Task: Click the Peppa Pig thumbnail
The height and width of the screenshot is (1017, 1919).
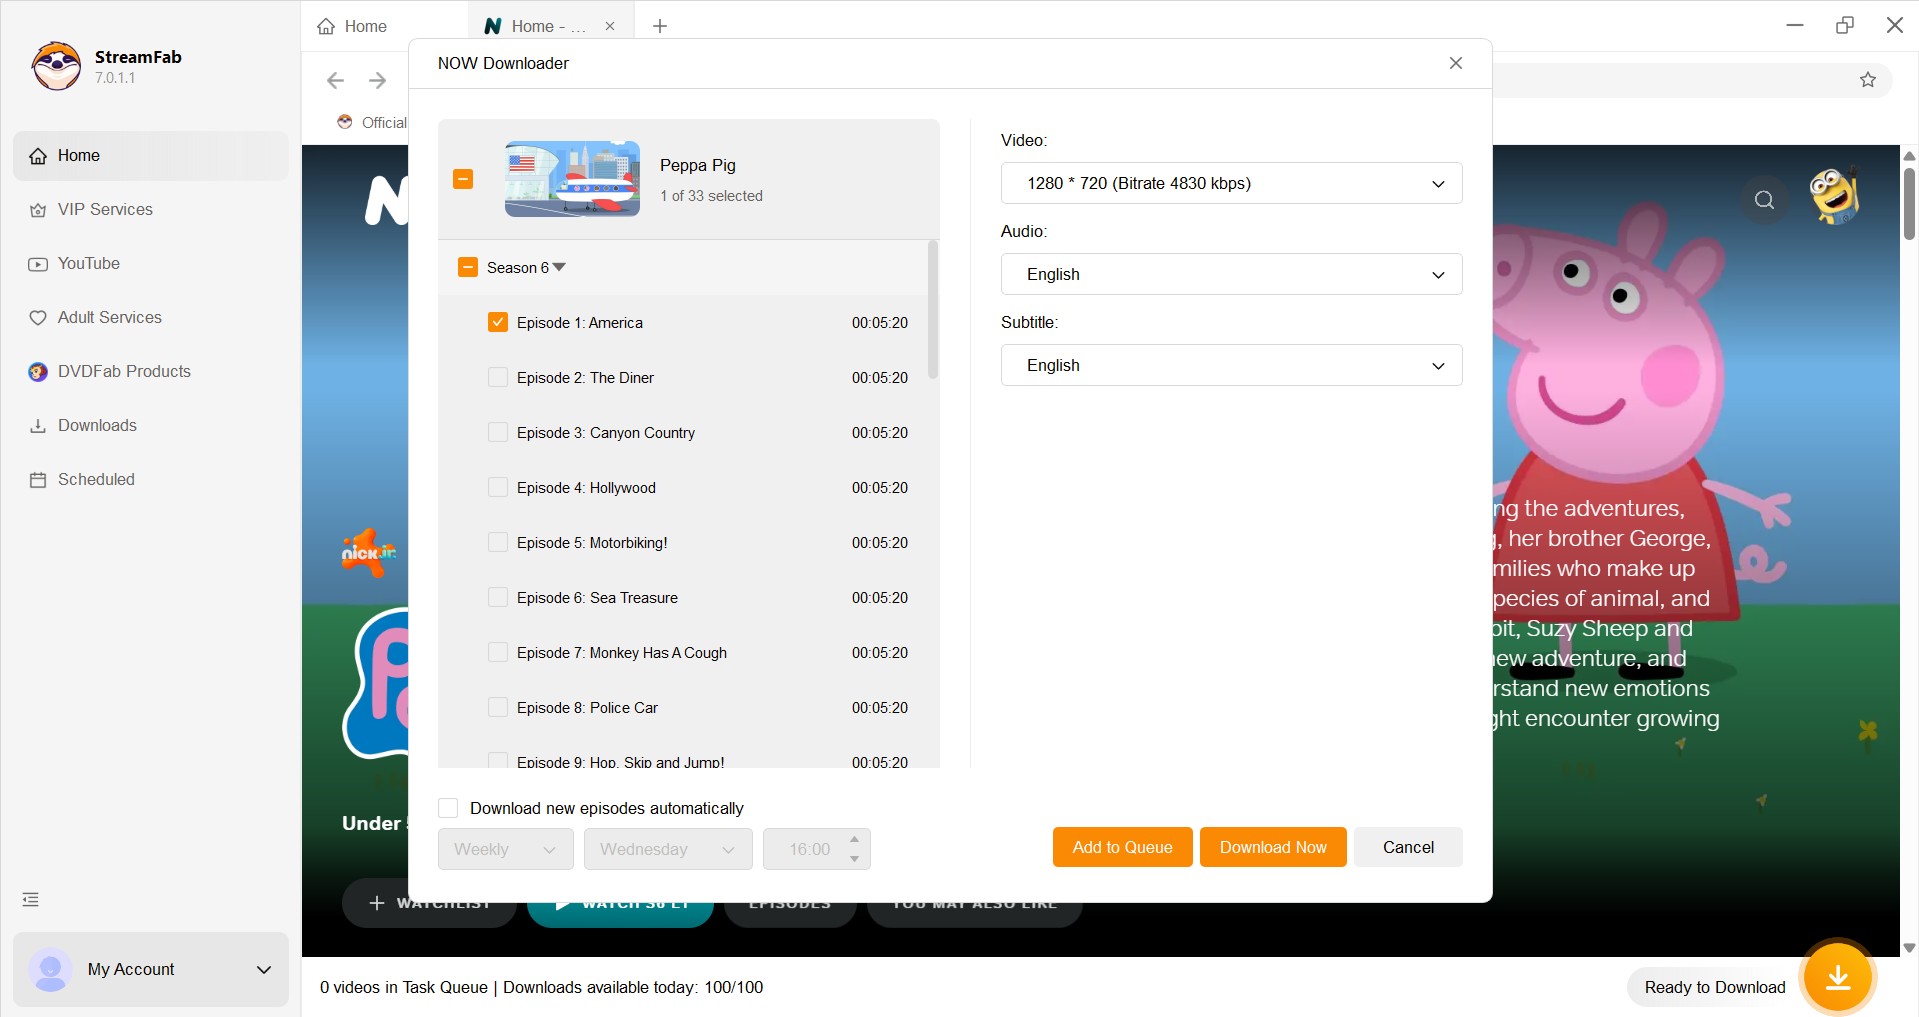Action: [572, 179]
